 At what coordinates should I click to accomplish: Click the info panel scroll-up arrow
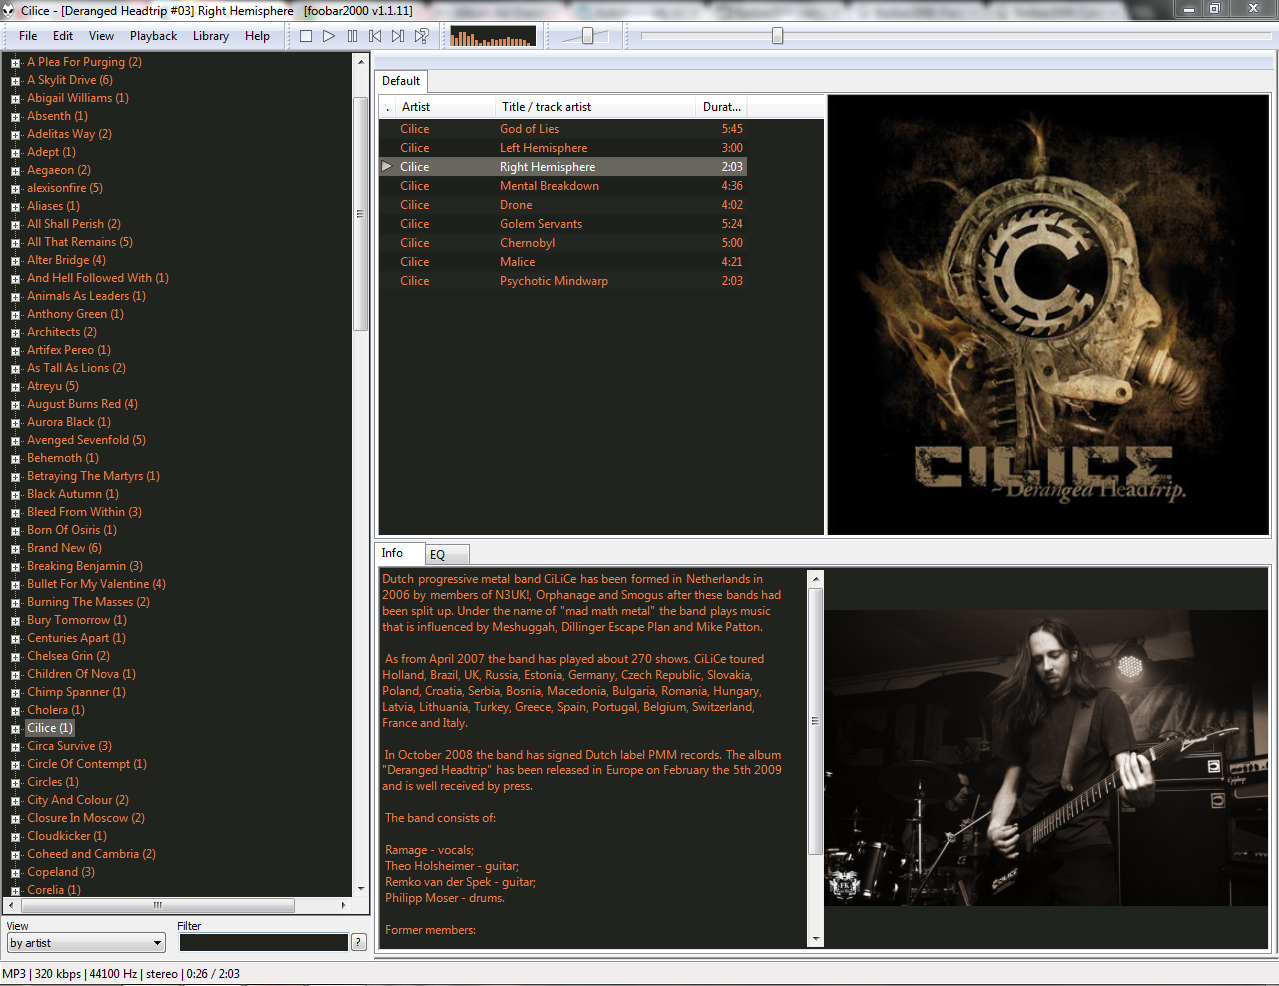coord(816,579)
